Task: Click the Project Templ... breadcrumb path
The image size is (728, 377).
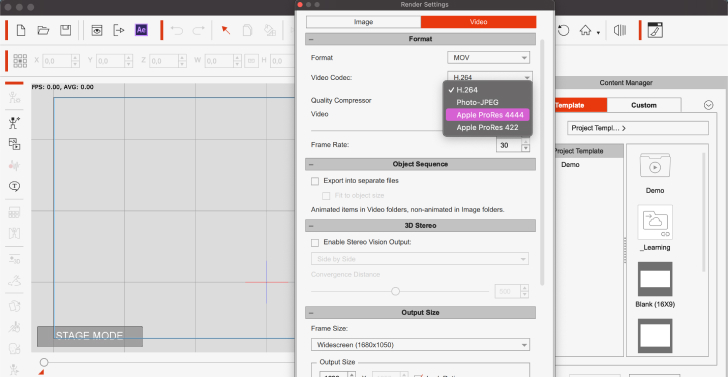Action: click(x=638, y=128)
